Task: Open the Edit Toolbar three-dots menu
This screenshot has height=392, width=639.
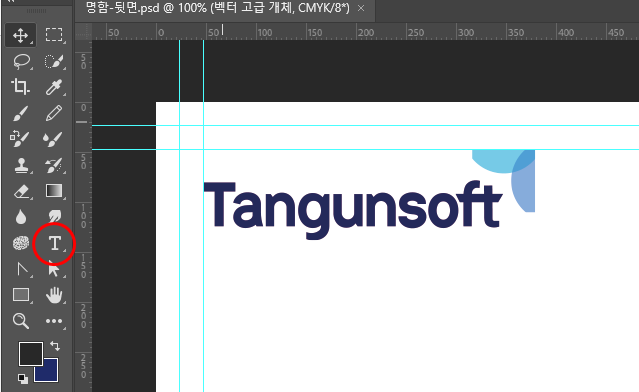Action: [54, 321]
